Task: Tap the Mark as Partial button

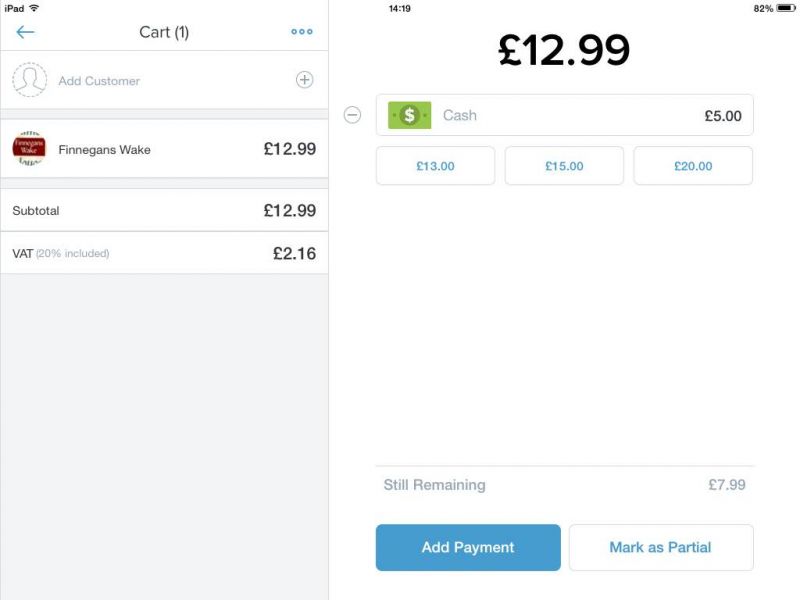Action: [x=661, y=547]
